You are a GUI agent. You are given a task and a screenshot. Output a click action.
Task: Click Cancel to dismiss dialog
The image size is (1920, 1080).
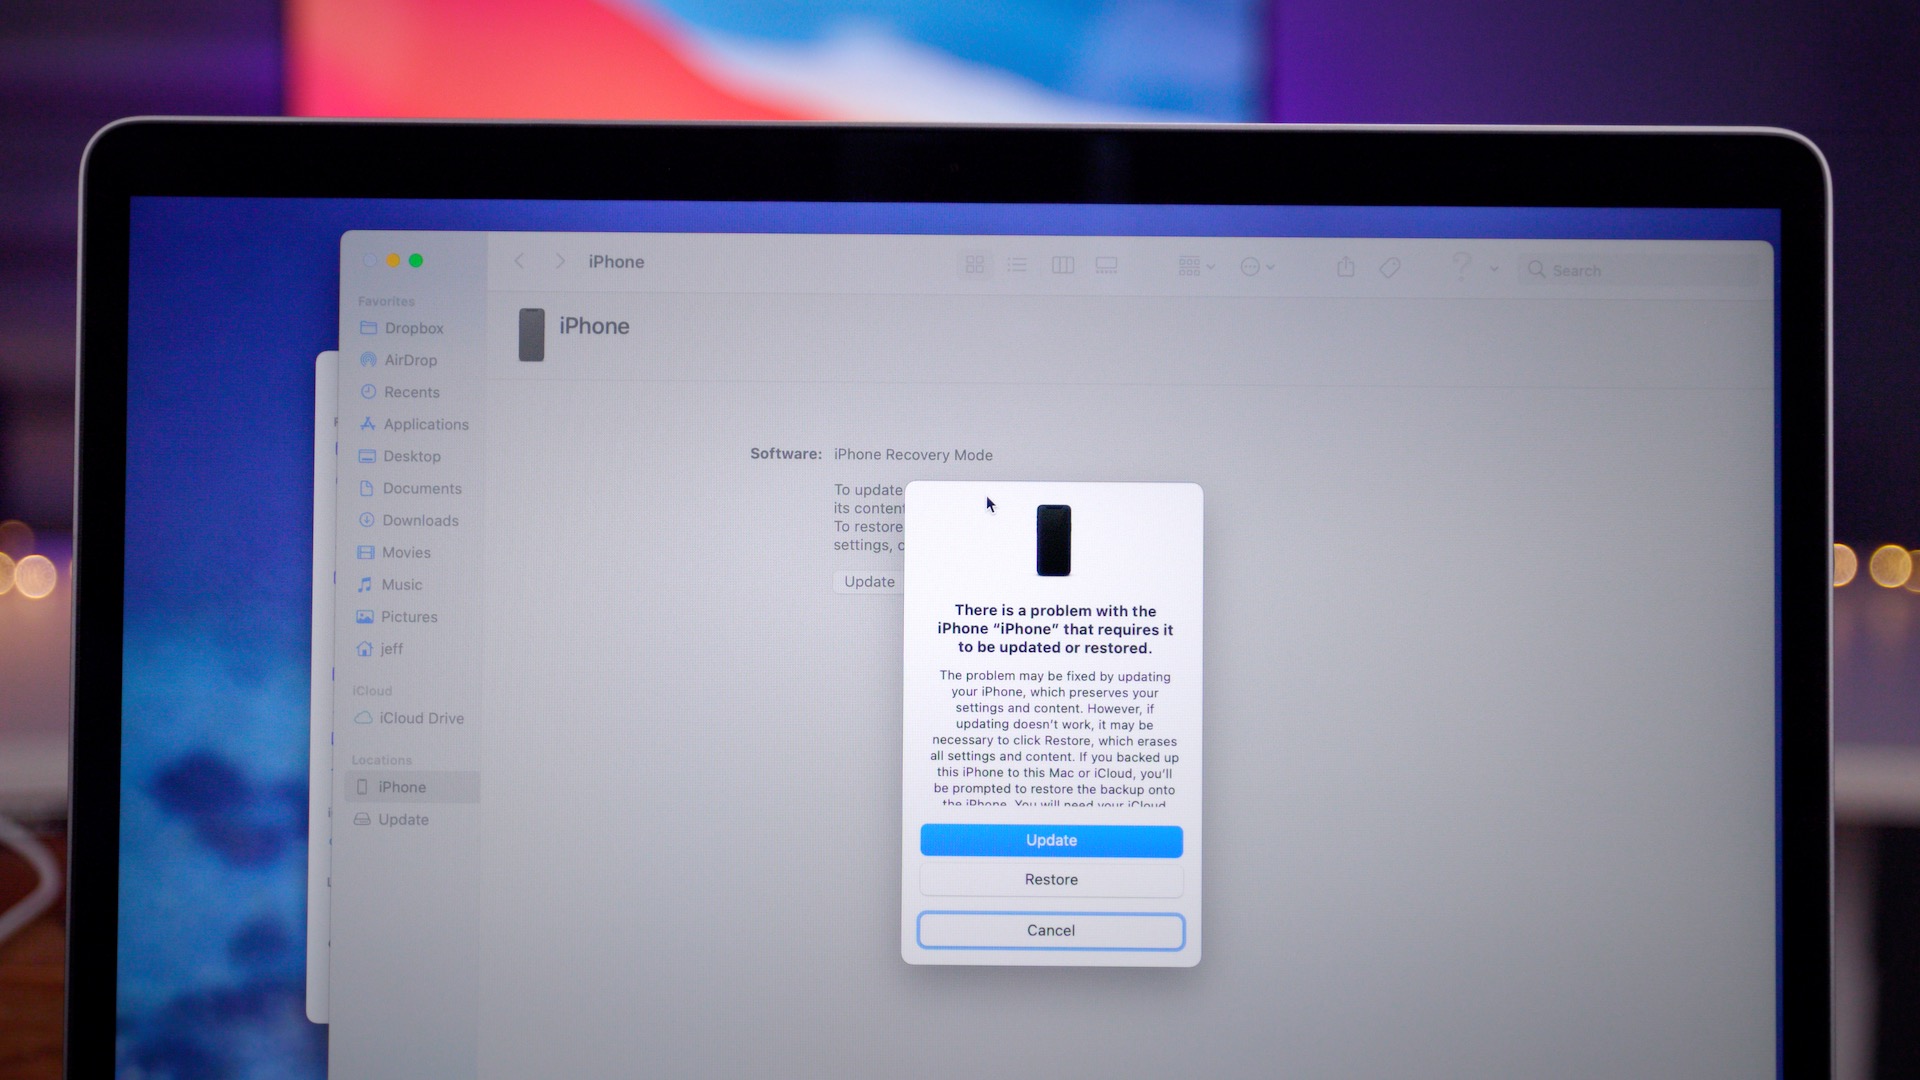tap(1051, 930)
